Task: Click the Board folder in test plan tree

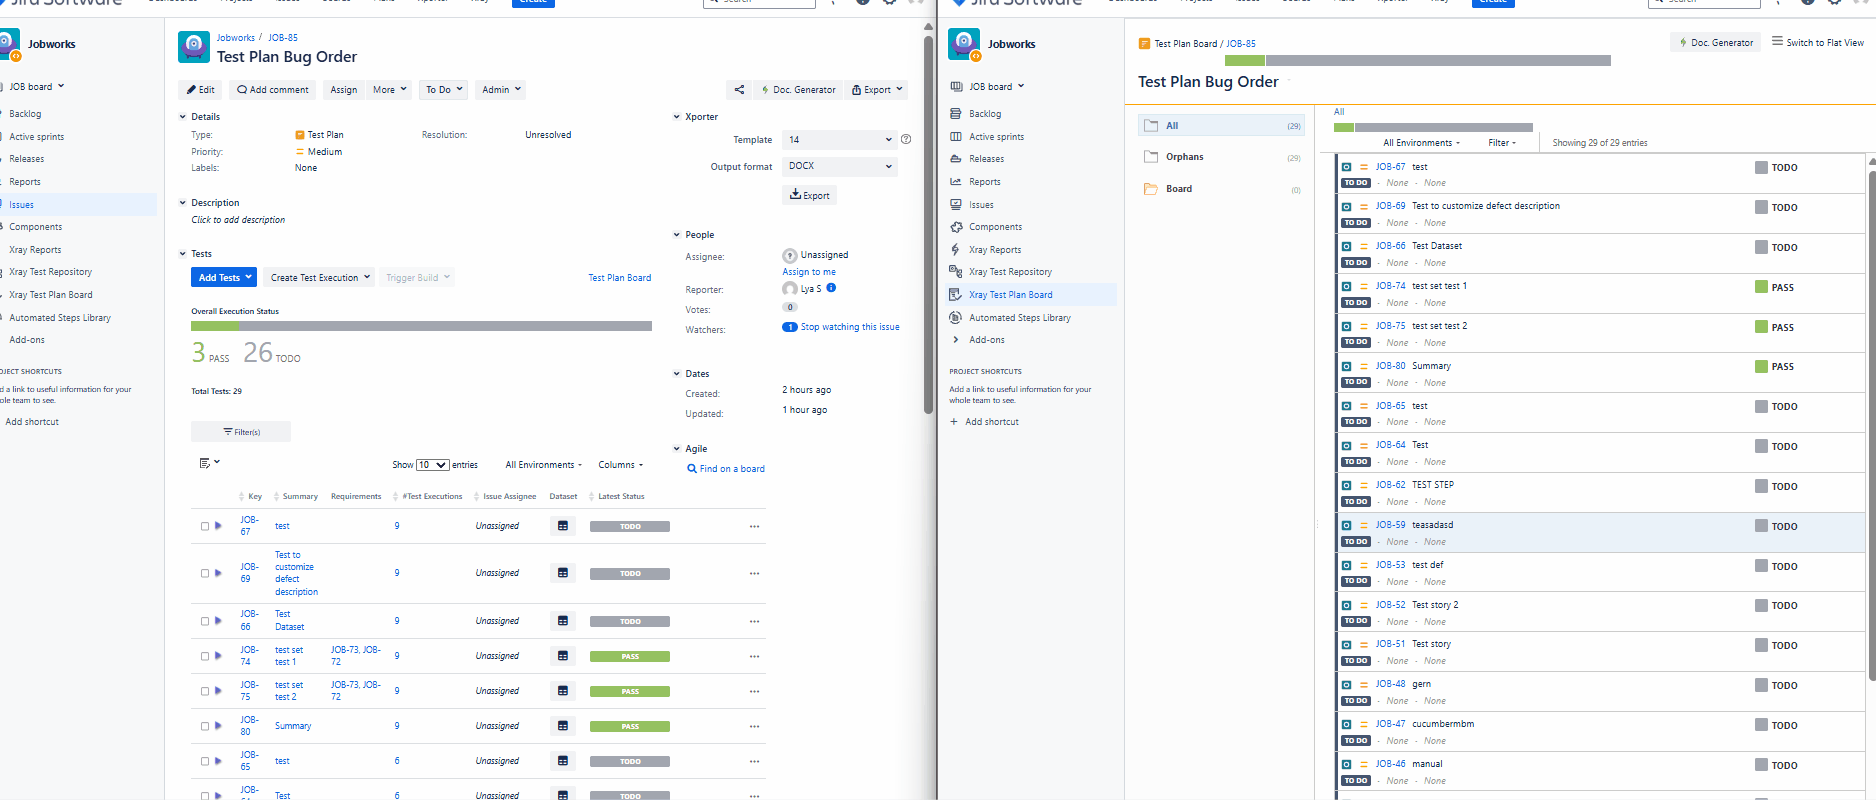Action: pos(1178,189)
